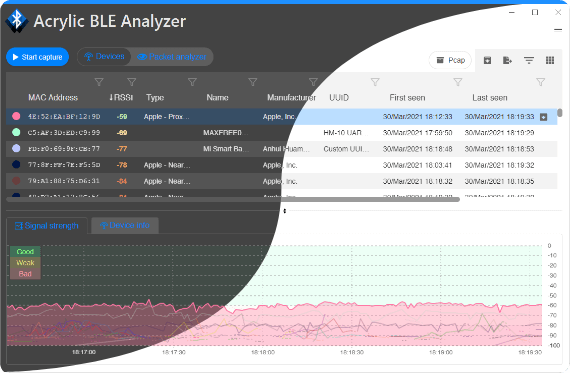Sort by the Last seen column header
The width and height of the screenshot is (570, 373).
(490, 97)
